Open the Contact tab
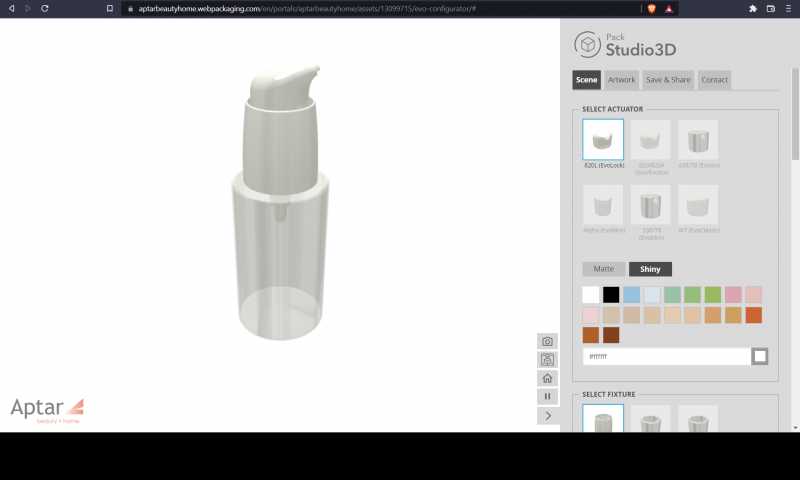 point(714,80)
